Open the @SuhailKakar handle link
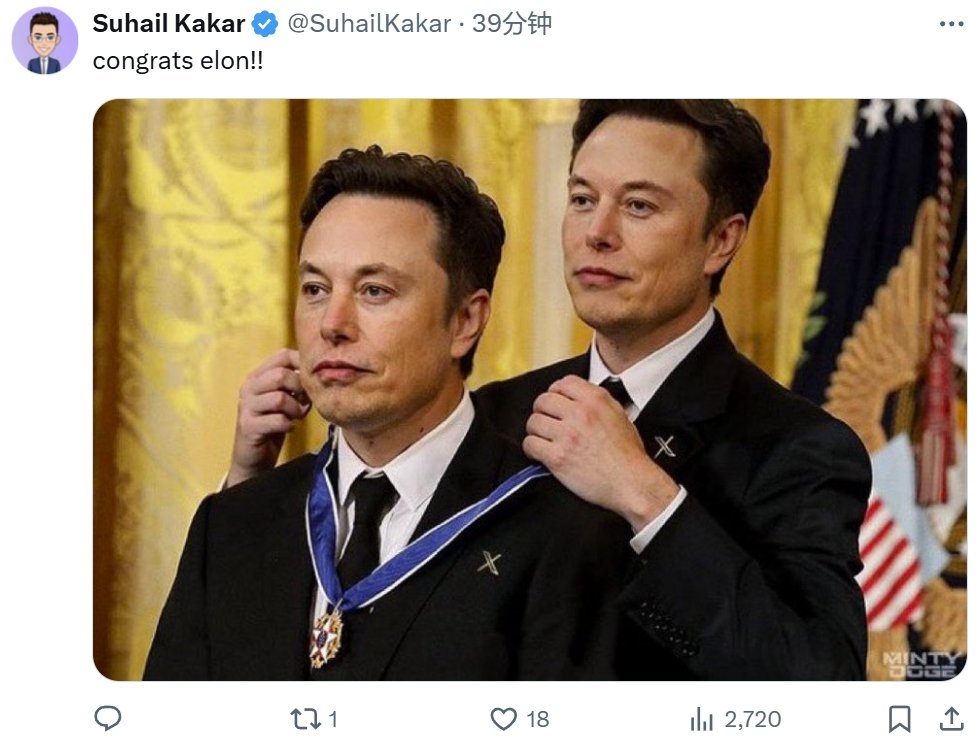 click(x=369, y=24)
